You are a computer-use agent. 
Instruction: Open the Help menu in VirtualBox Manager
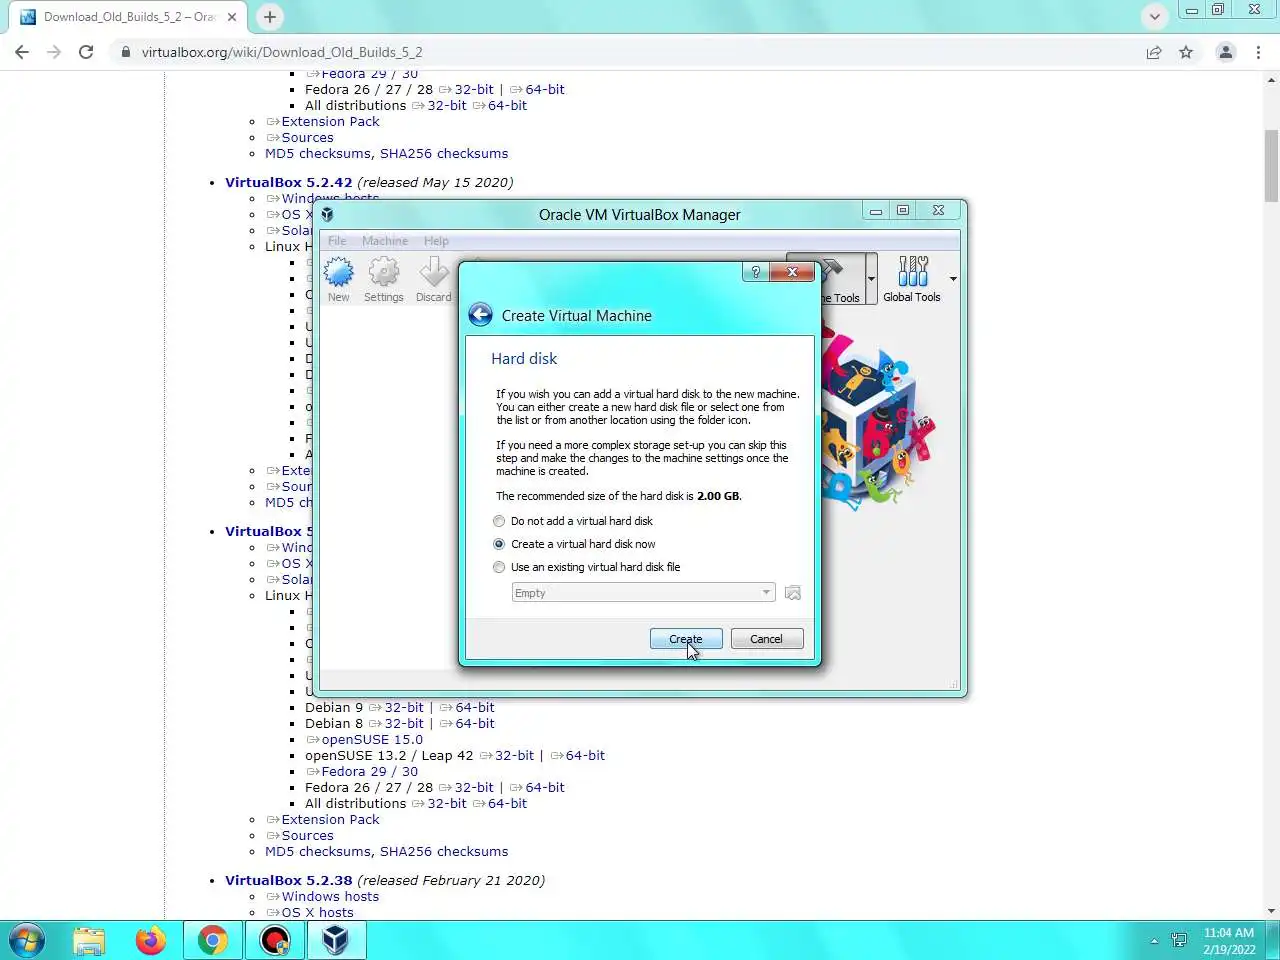click(x=436, y=241)
